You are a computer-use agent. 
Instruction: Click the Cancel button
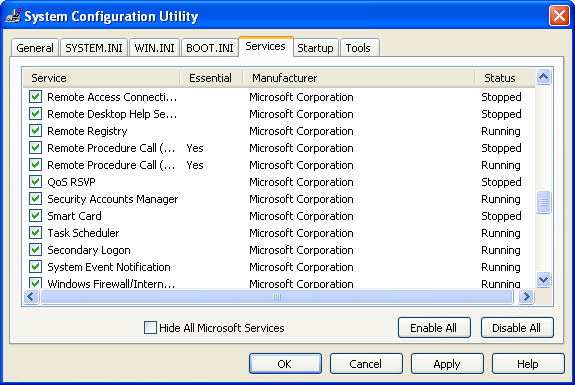[x=366, y=364]
